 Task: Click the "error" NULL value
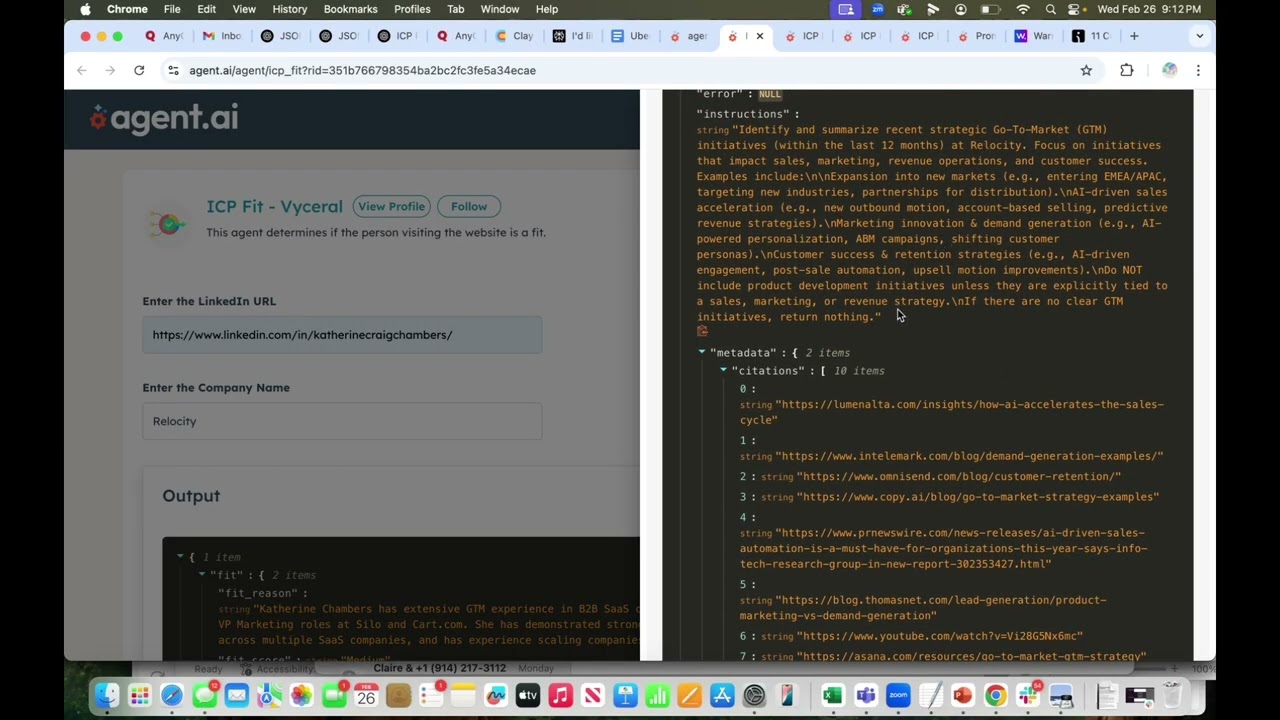769,94
